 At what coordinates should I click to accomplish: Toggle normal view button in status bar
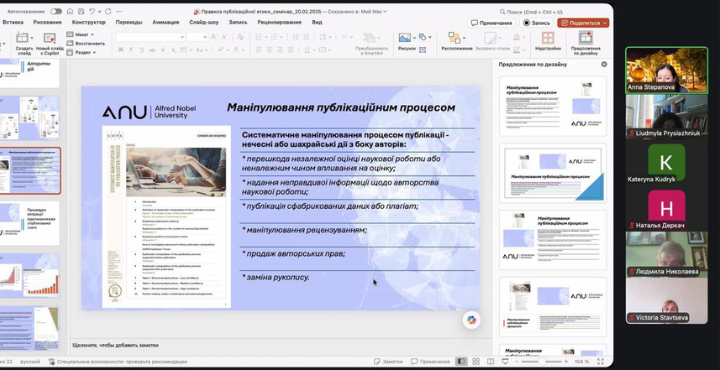pyautogui.click(x=462, y=362)
